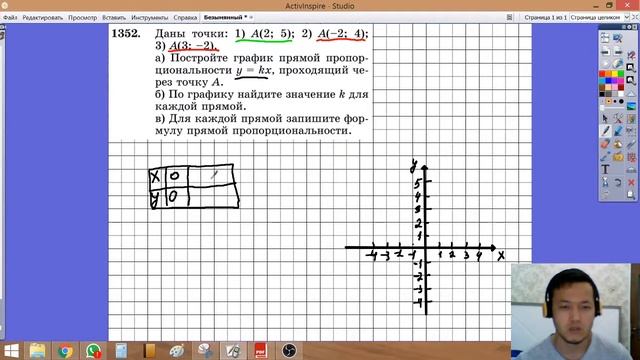
Task: Open the Редактировать menu
Action: (x=42, y=18)
